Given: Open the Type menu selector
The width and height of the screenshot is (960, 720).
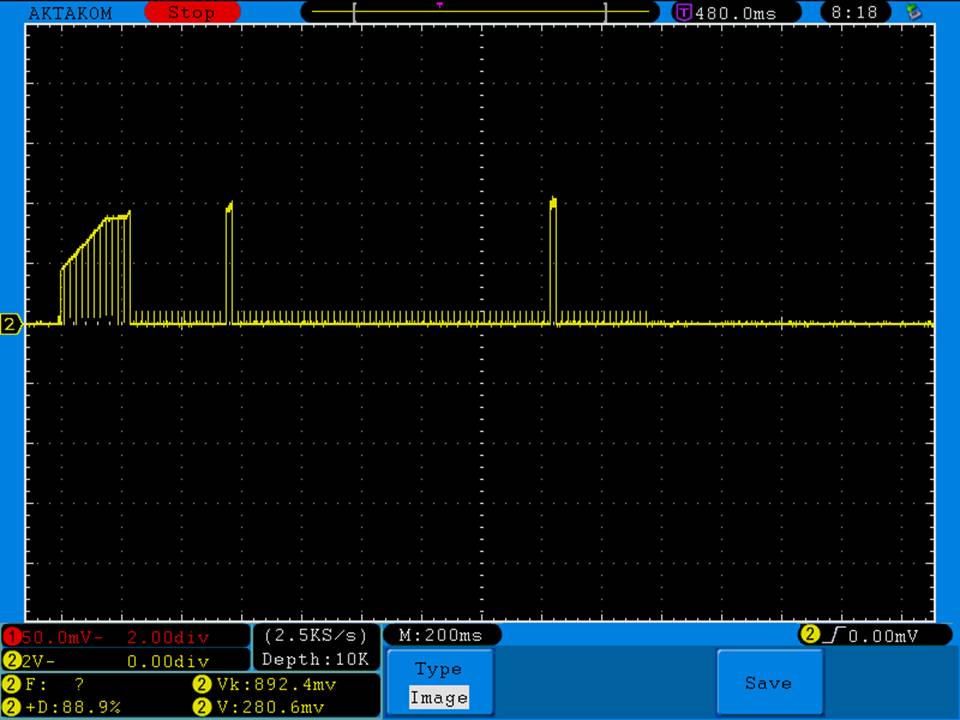Looking at the screenshot, I should click(x=438, y=669).
